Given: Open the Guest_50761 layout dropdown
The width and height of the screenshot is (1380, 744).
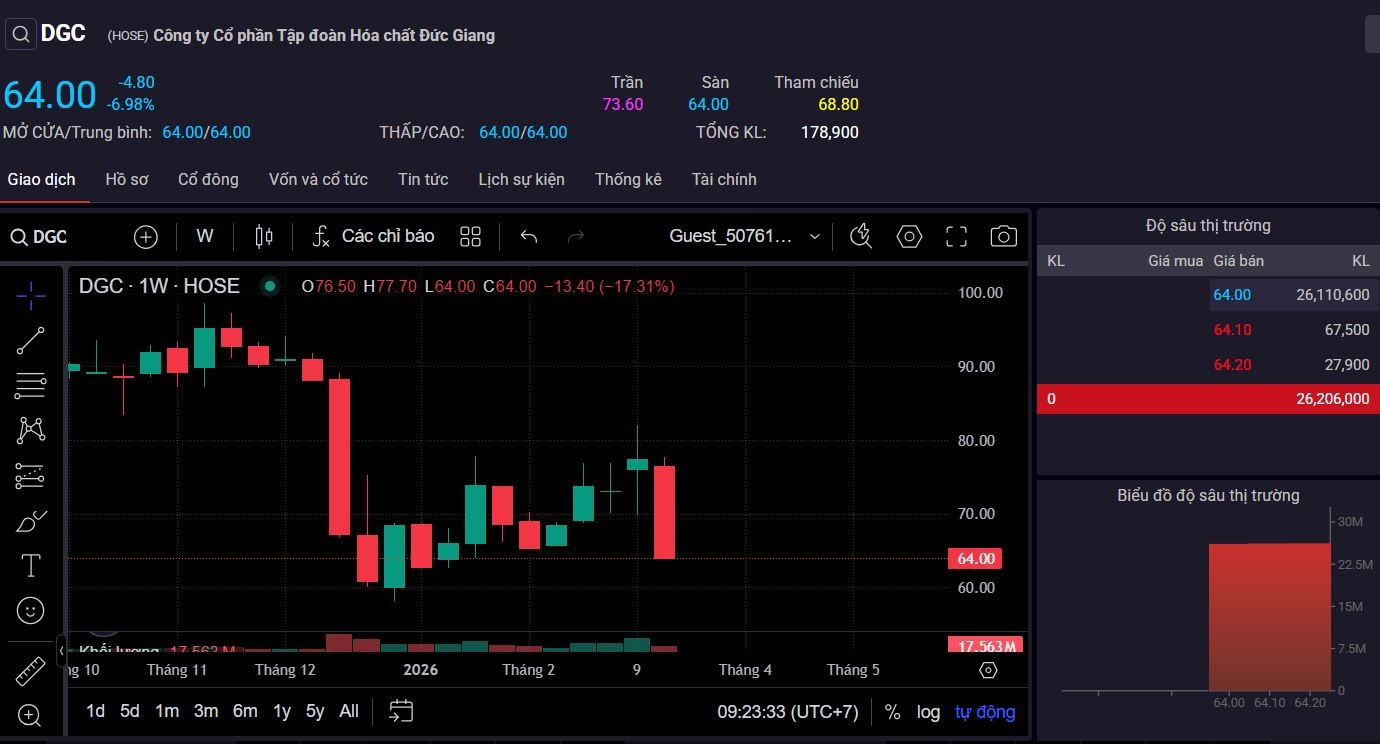Looking at the screenshot, I should pos(744,237).
